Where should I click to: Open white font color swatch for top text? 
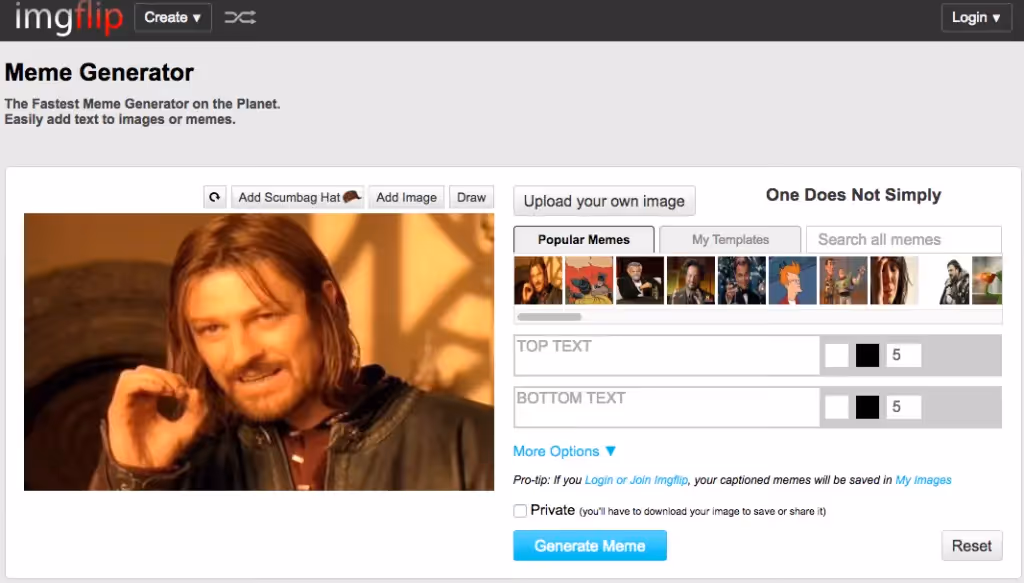tap(837, 355)
